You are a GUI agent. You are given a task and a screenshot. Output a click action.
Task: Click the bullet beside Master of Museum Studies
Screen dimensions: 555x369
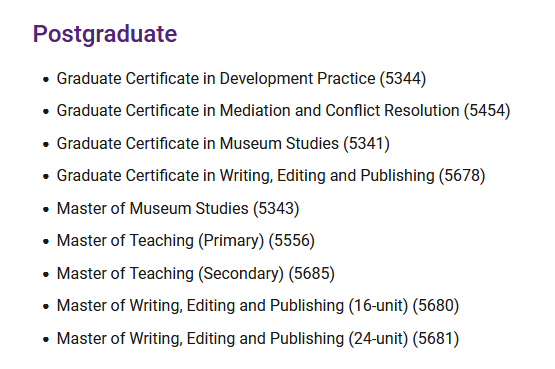click(x=46, y=209)
